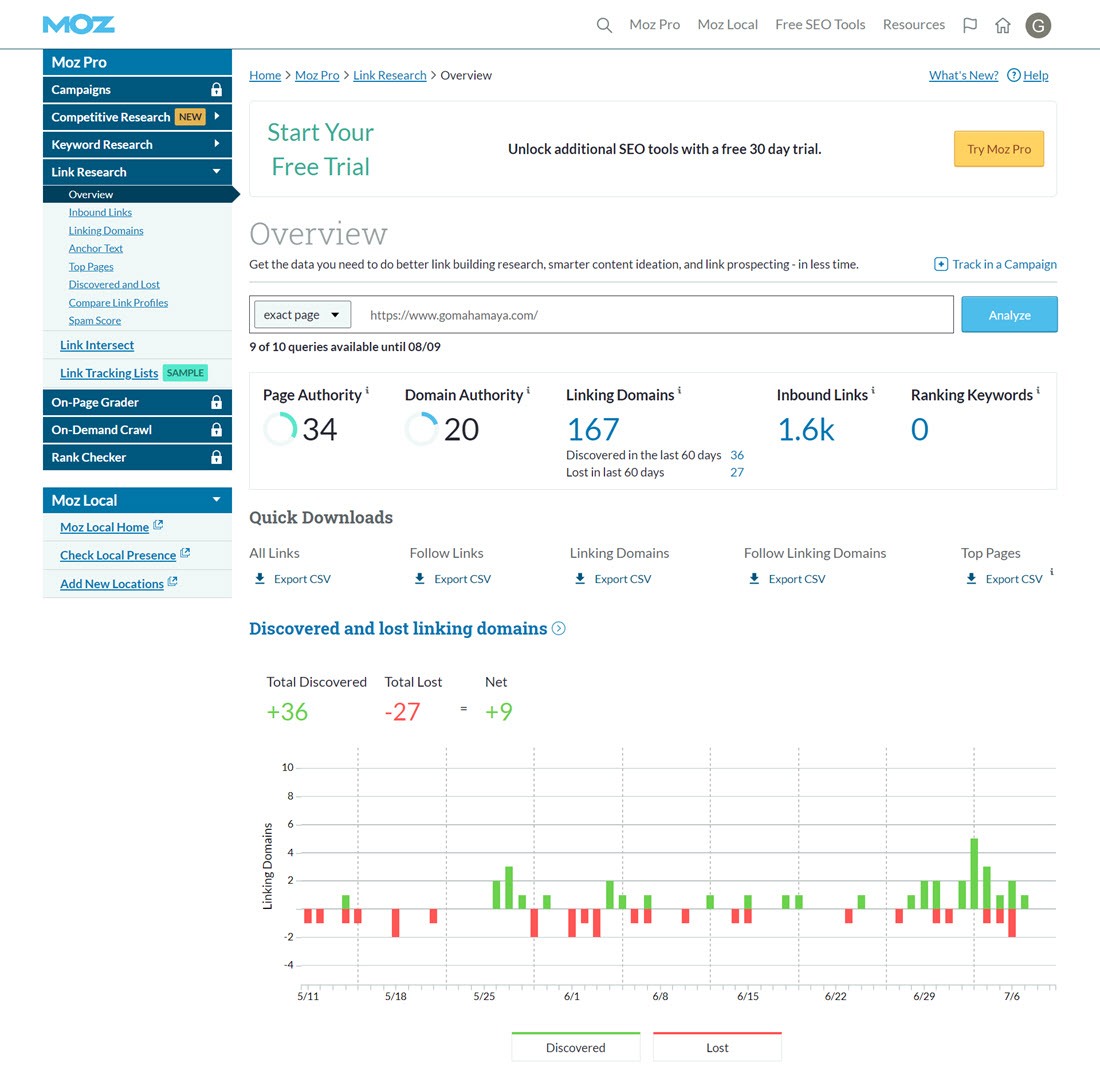Click the Moz Pro breadcrumb link

click(317, 75)
